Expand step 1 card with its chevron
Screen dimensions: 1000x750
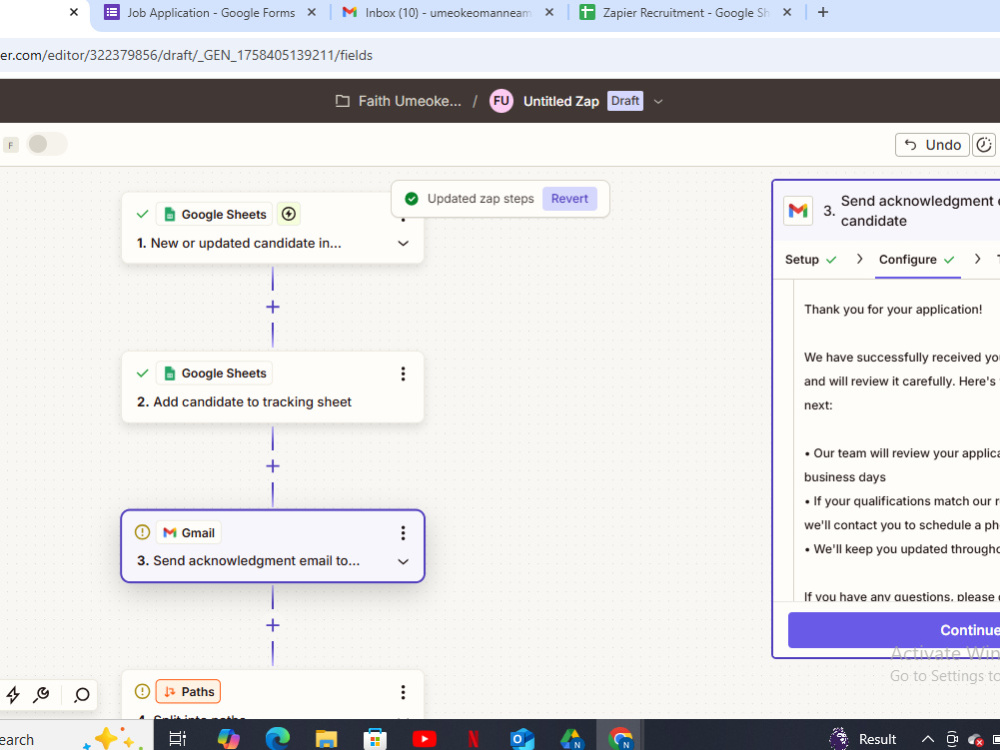click(x=403, y=244)
